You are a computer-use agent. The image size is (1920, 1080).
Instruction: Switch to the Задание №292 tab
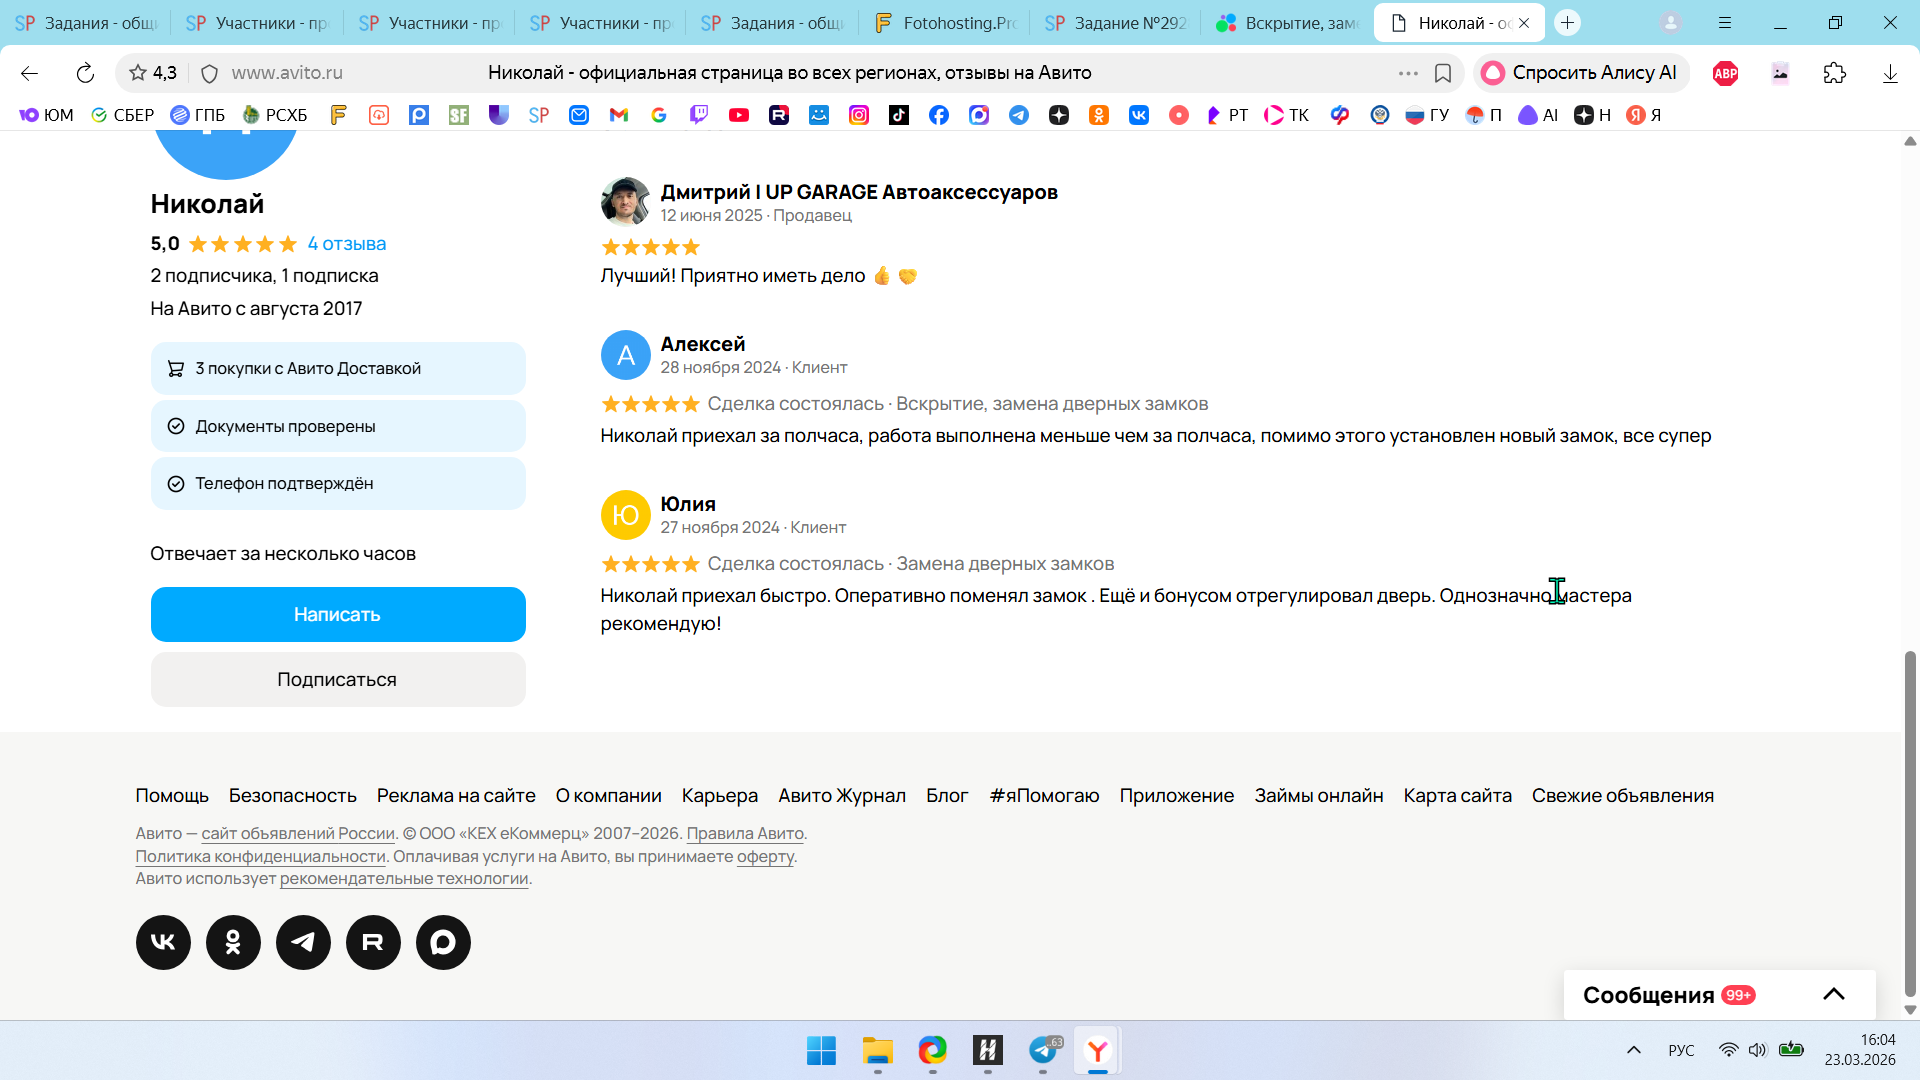(1116, 23)
